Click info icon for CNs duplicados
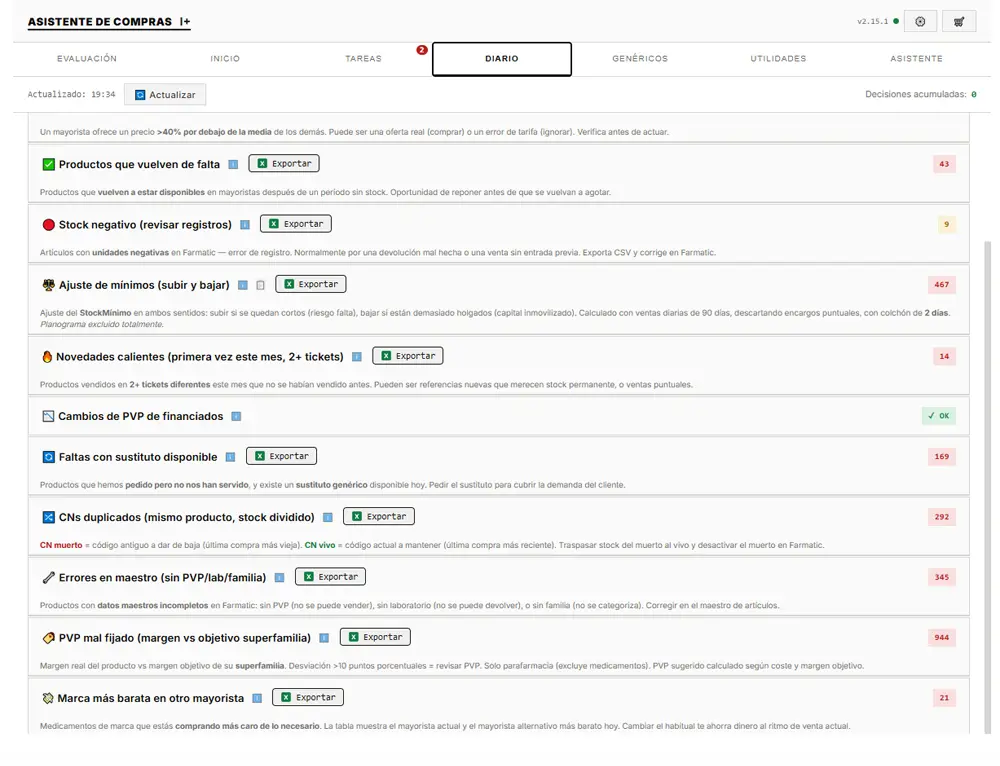This screenshot has height=766, width=1000. [x=328, y=517]
